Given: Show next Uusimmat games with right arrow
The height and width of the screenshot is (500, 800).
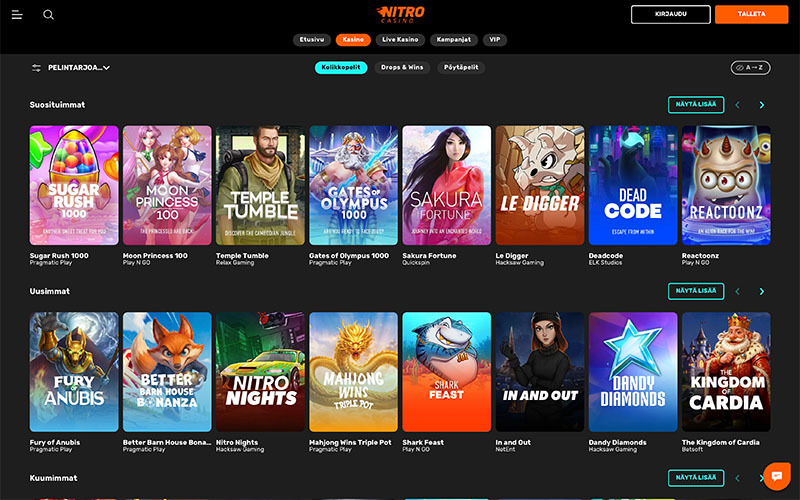Looking at the screenshot, I should [x=762, y=291].
